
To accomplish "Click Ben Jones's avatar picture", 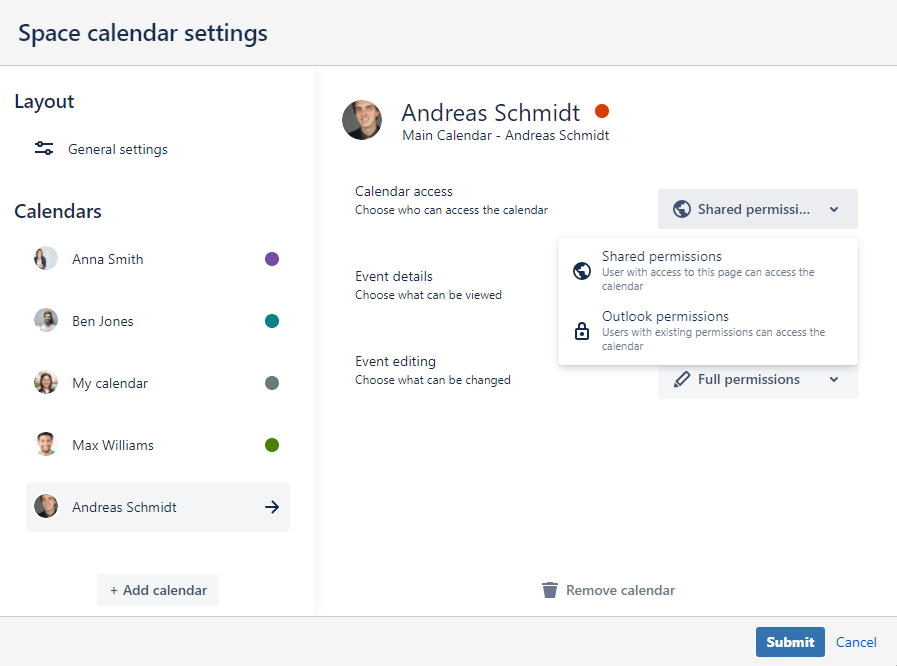I will (x=46, y=321).
